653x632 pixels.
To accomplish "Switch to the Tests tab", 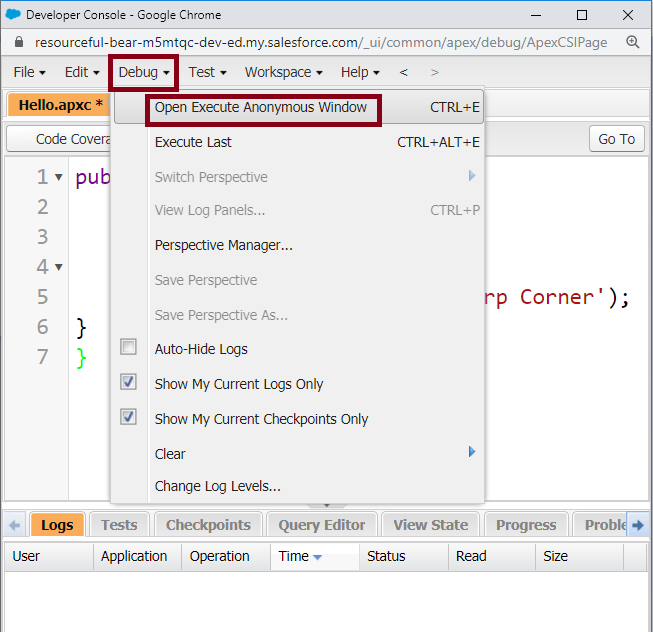I will [x=119, y=525].
